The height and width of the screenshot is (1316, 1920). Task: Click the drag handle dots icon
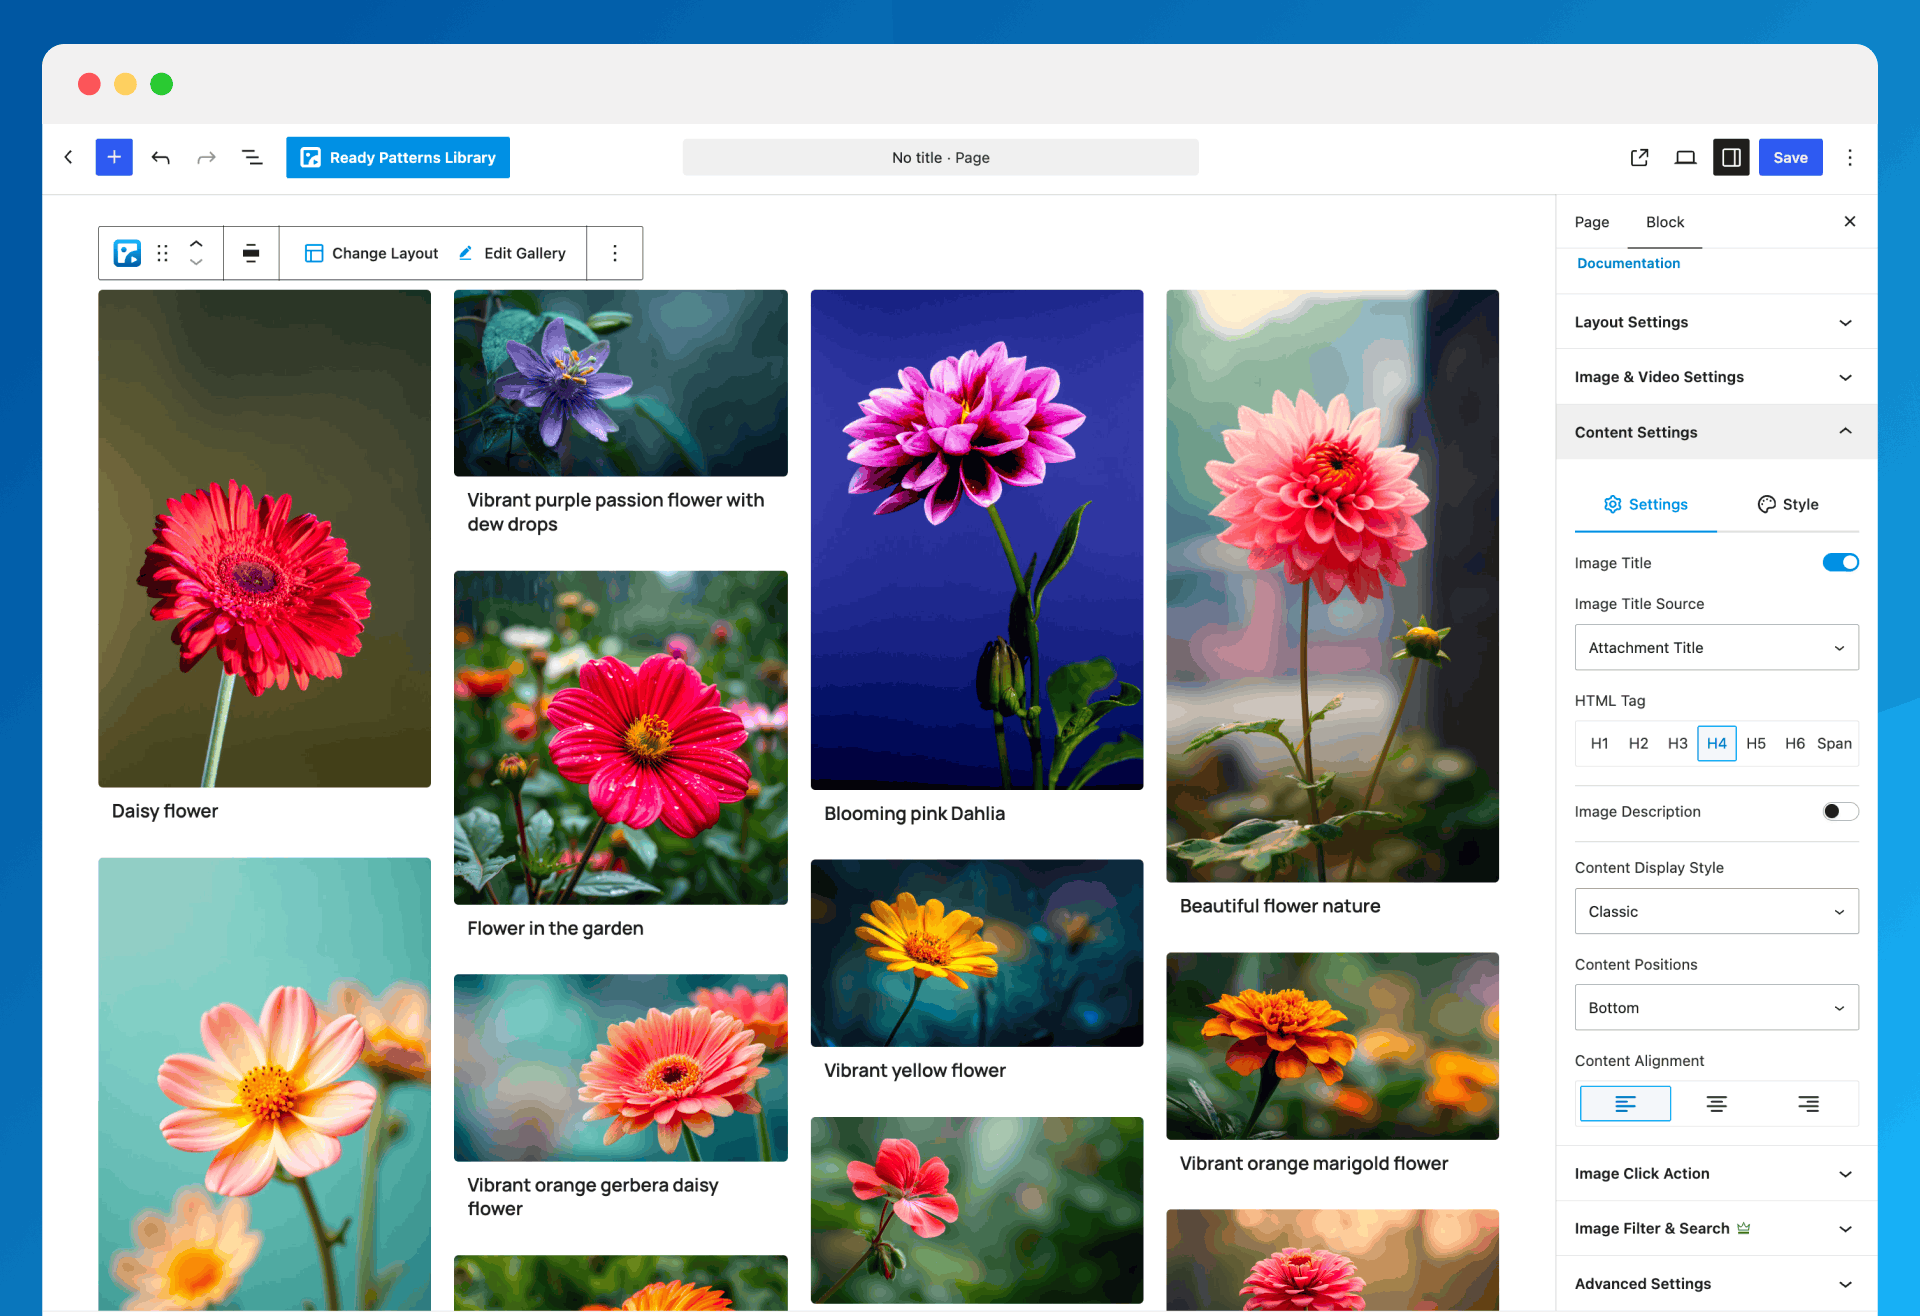162,253
